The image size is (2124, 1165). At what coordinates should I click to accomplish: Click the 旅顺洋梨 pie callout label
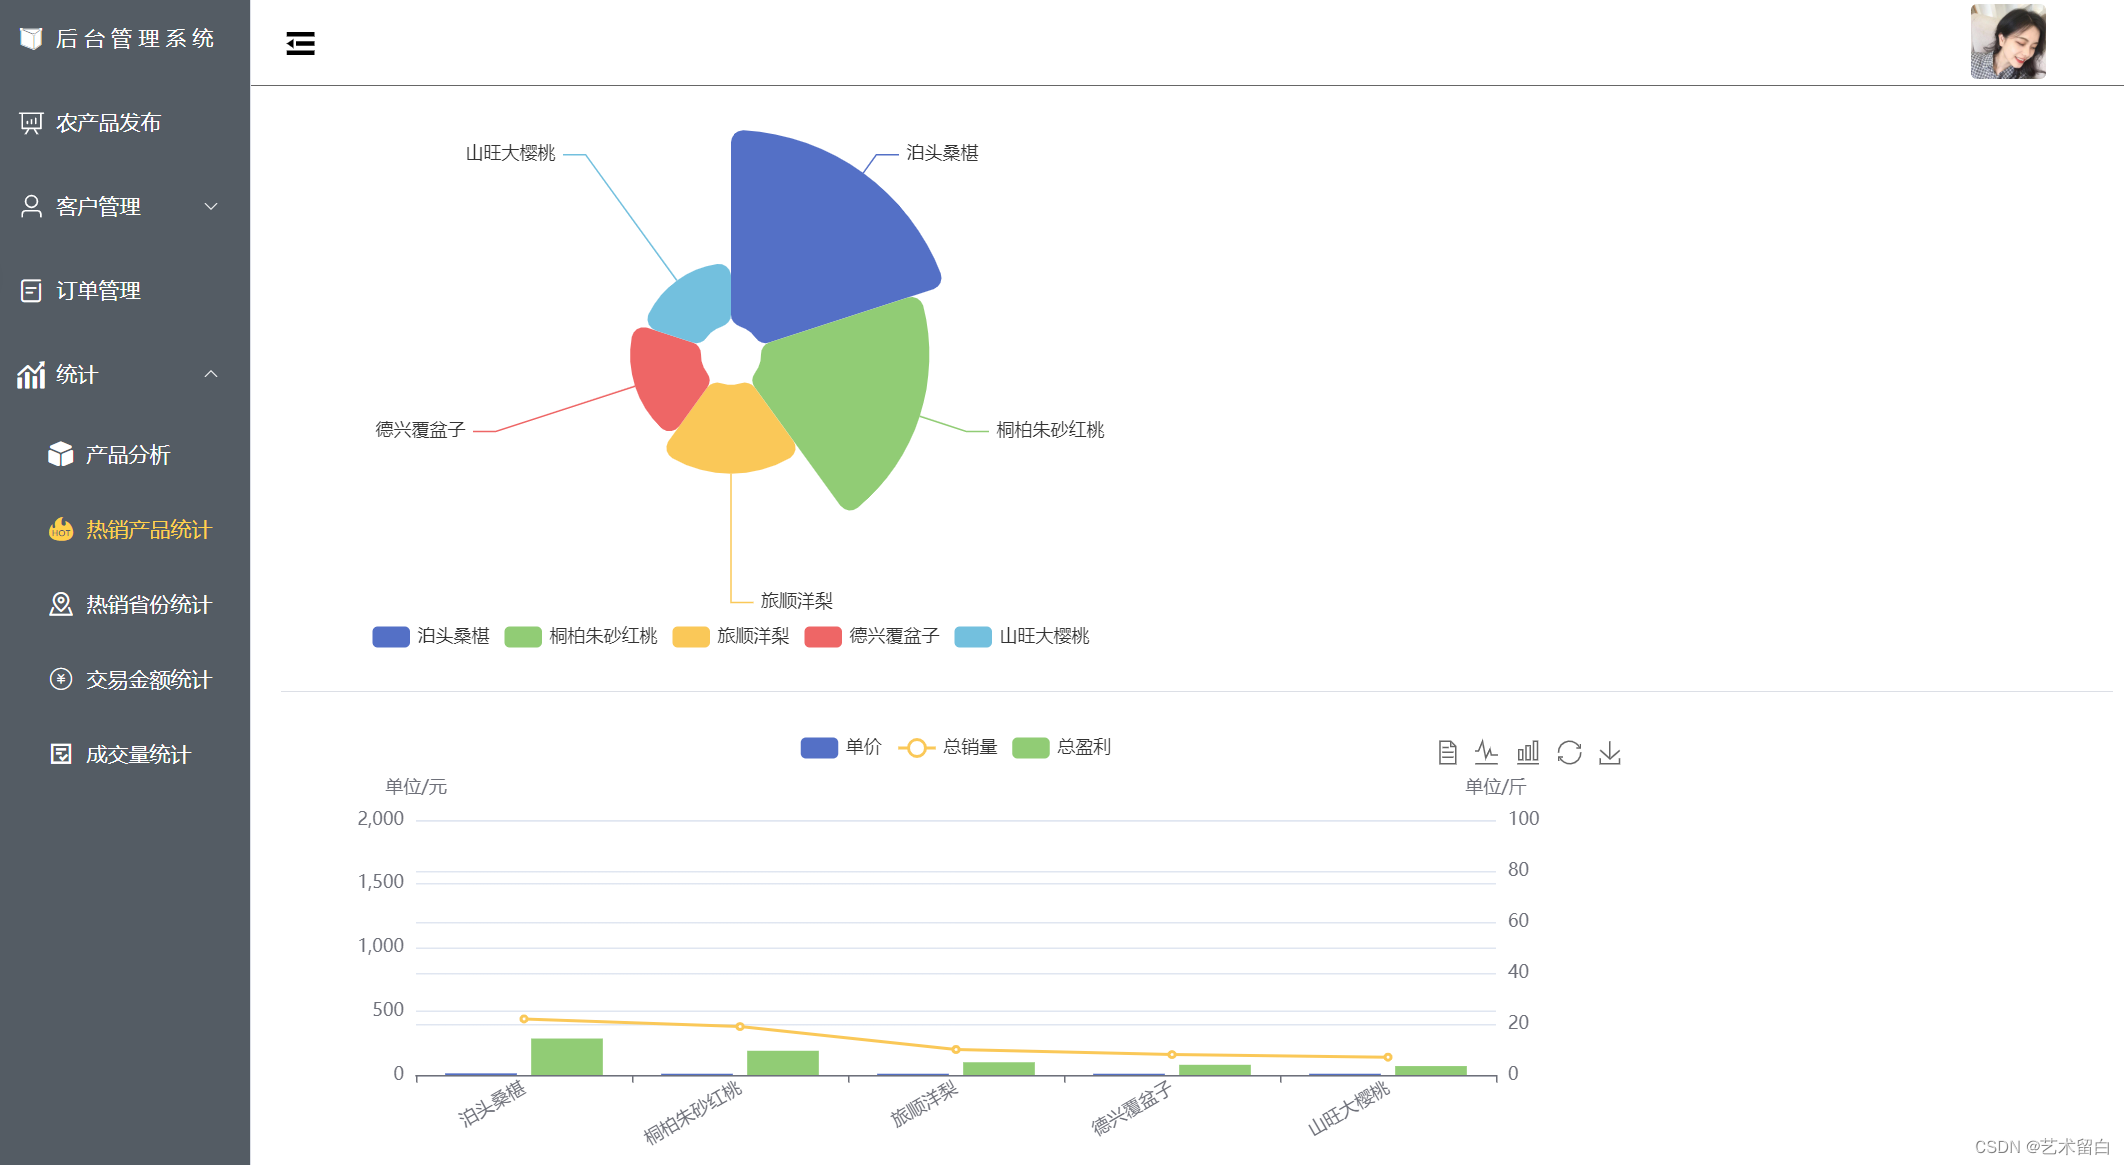pyautogui.click(x=796, y=601)
